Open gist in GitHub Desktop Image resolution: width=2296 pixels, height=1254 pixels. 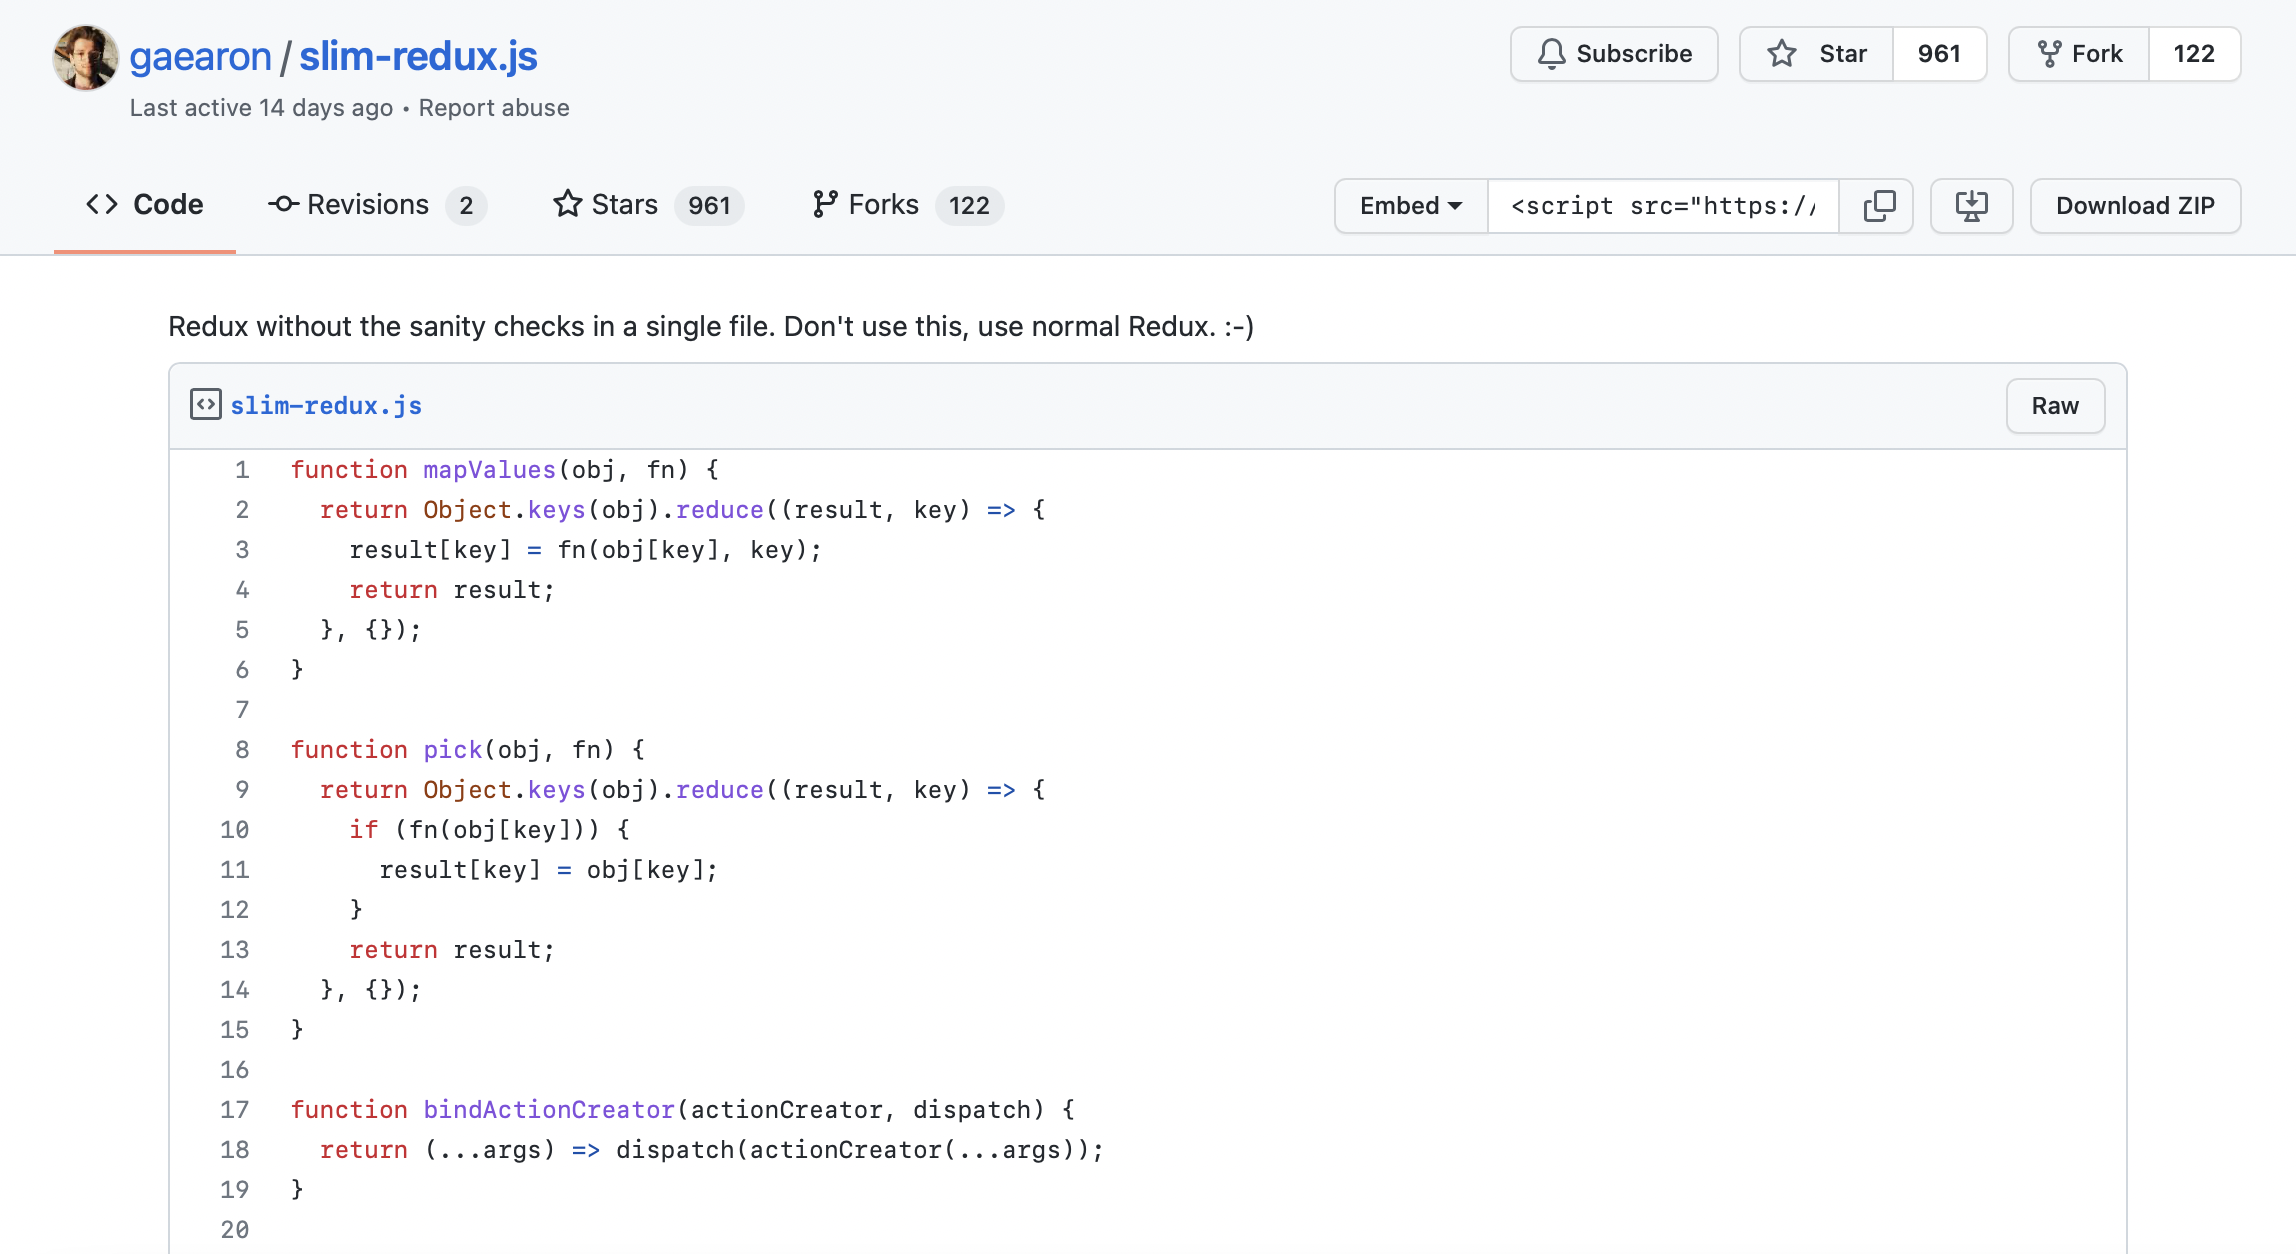click(1972, 206)
